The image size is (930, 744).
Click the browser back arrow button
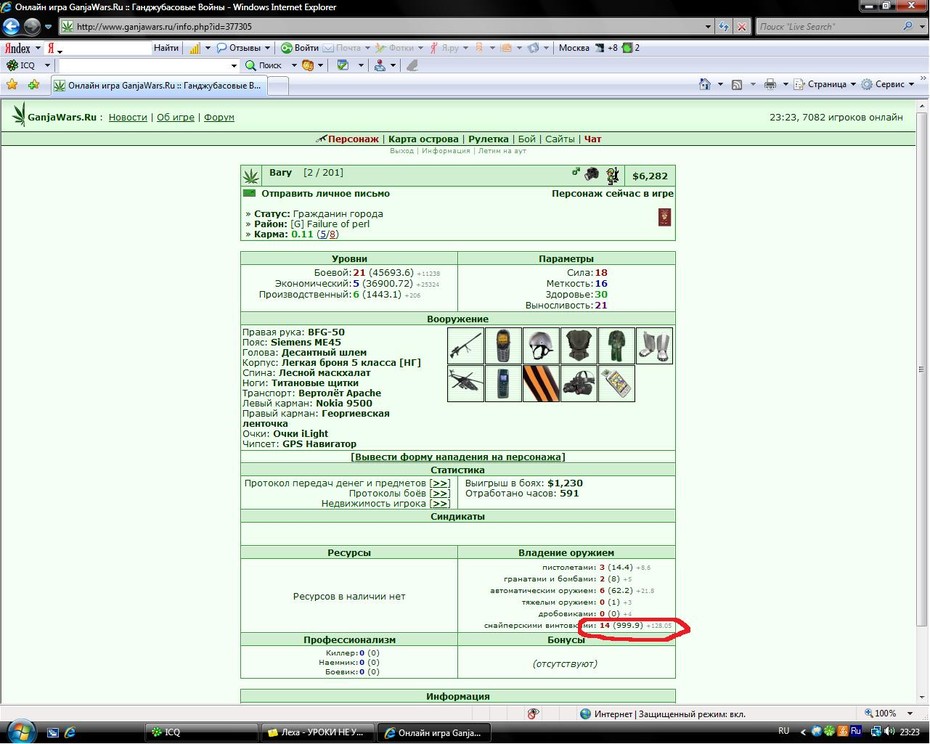tap(11, 27)
